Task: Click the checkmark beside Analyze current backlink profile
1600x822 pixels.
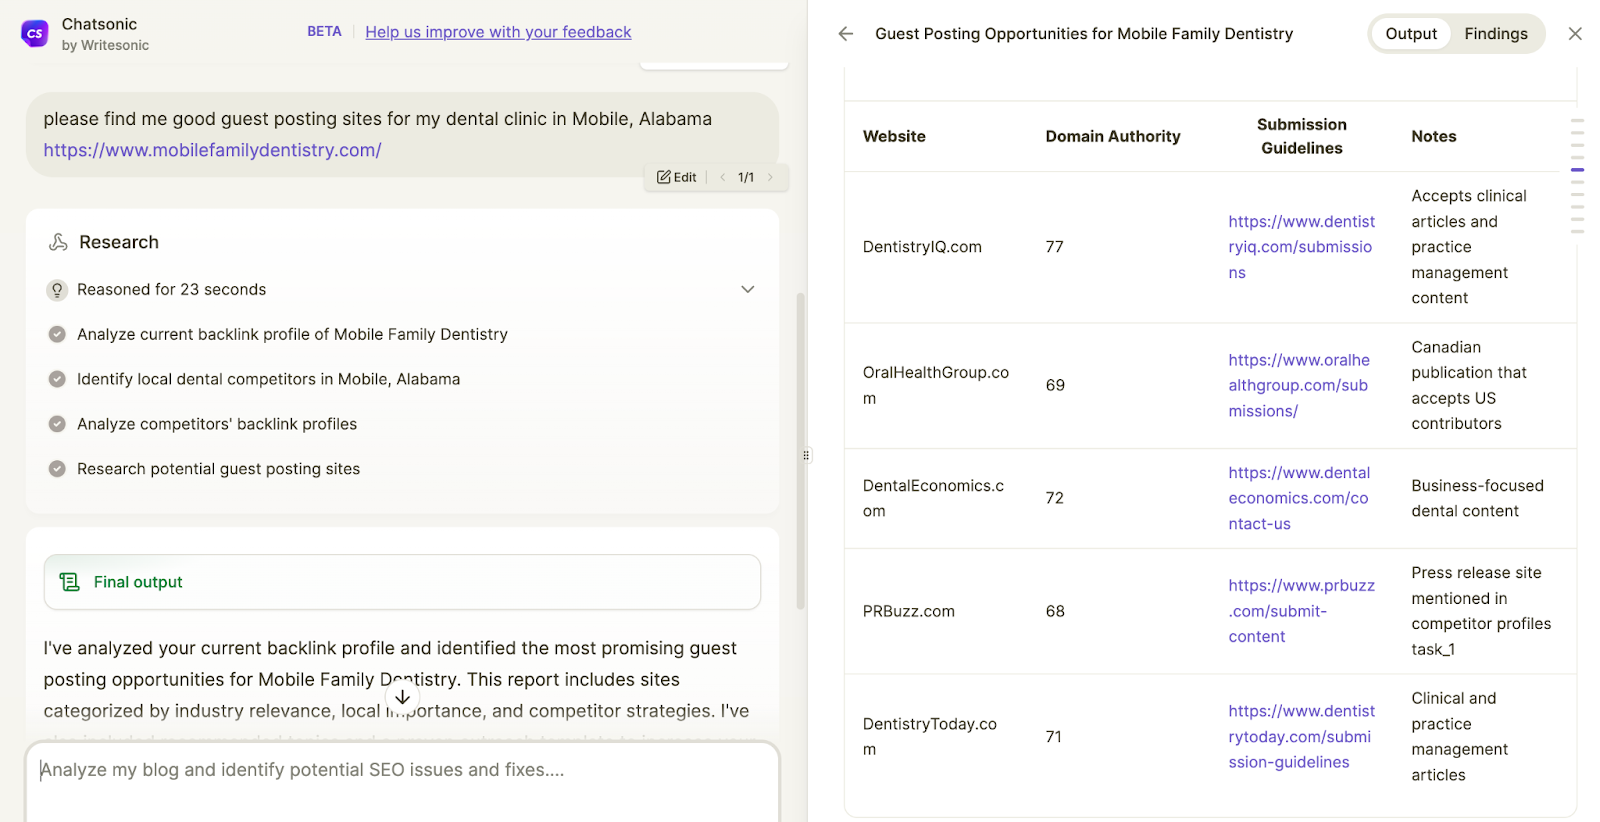Action: point(57,334)
